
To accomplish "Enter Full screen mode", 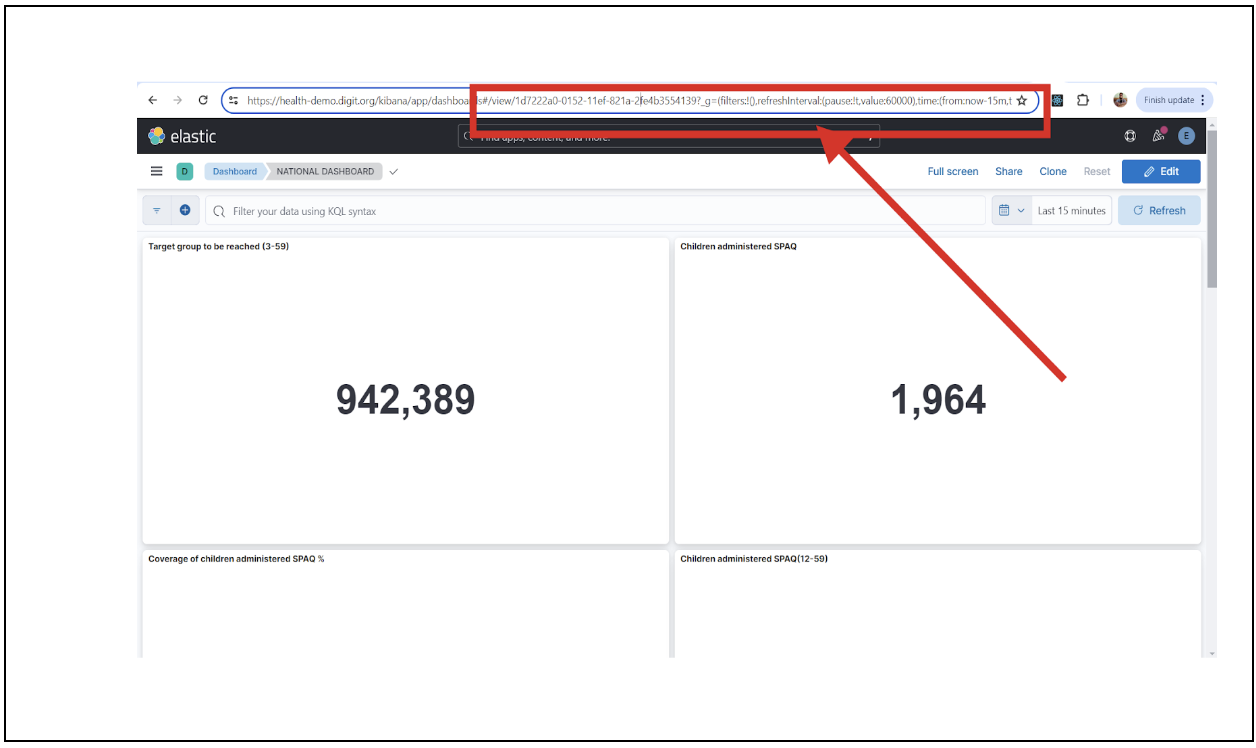I will pos(953,171).
